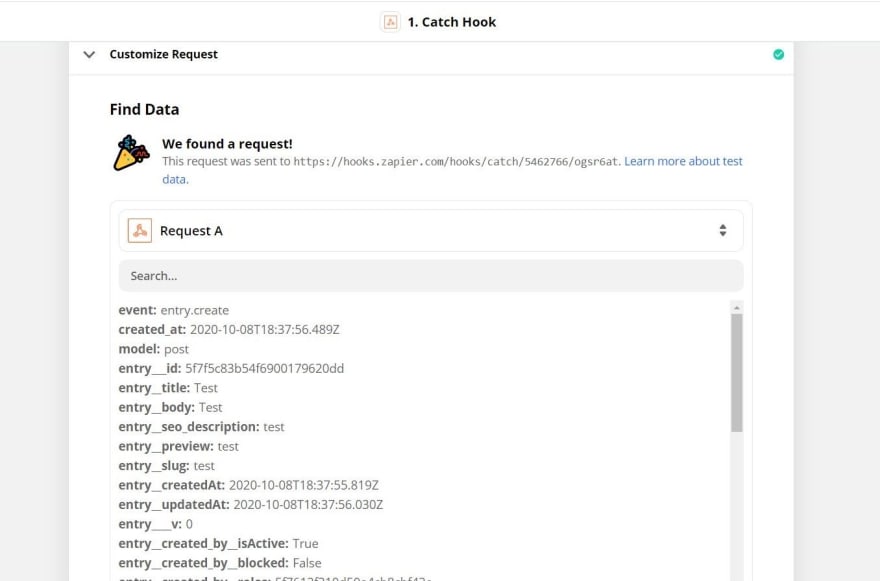880x581 pixels.
Task: Select the entry__createdAt timestamp row
Action: [249, 485]
